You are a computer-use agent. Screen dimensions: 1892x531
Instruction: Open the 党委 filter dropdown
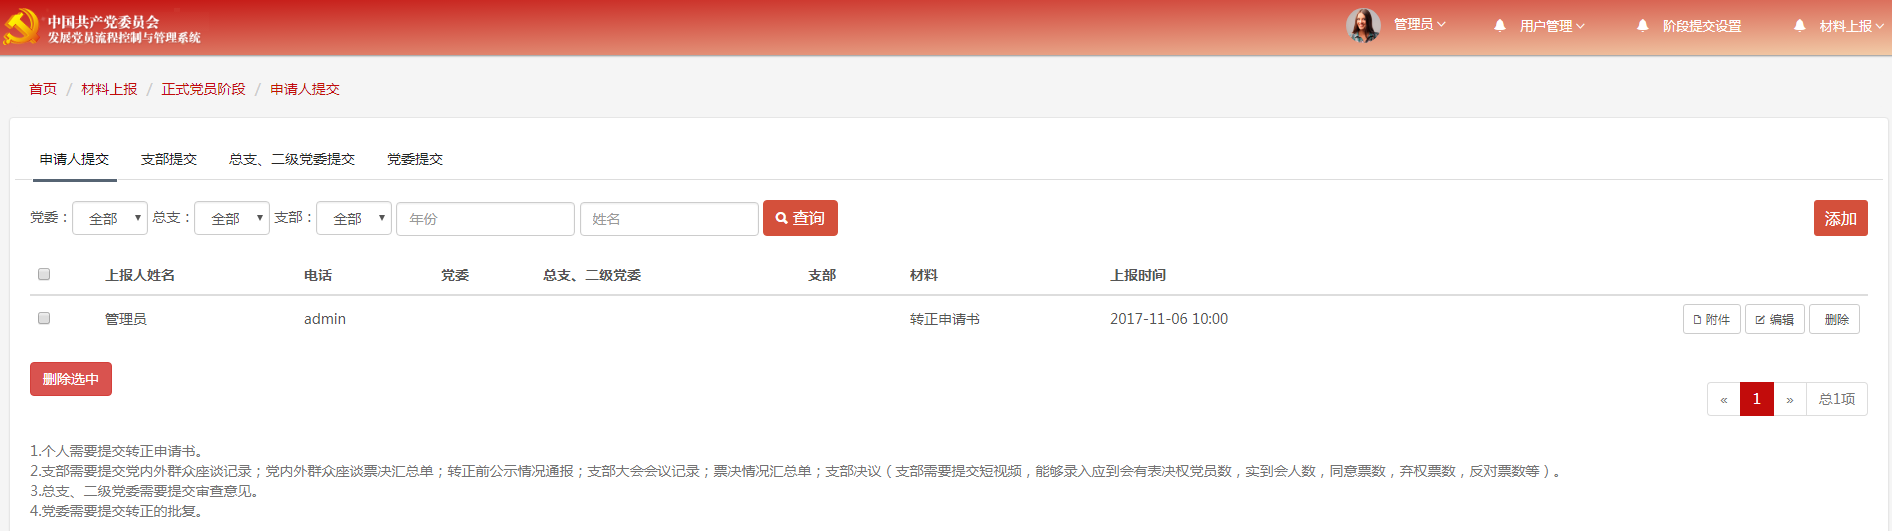click(110, 218)
